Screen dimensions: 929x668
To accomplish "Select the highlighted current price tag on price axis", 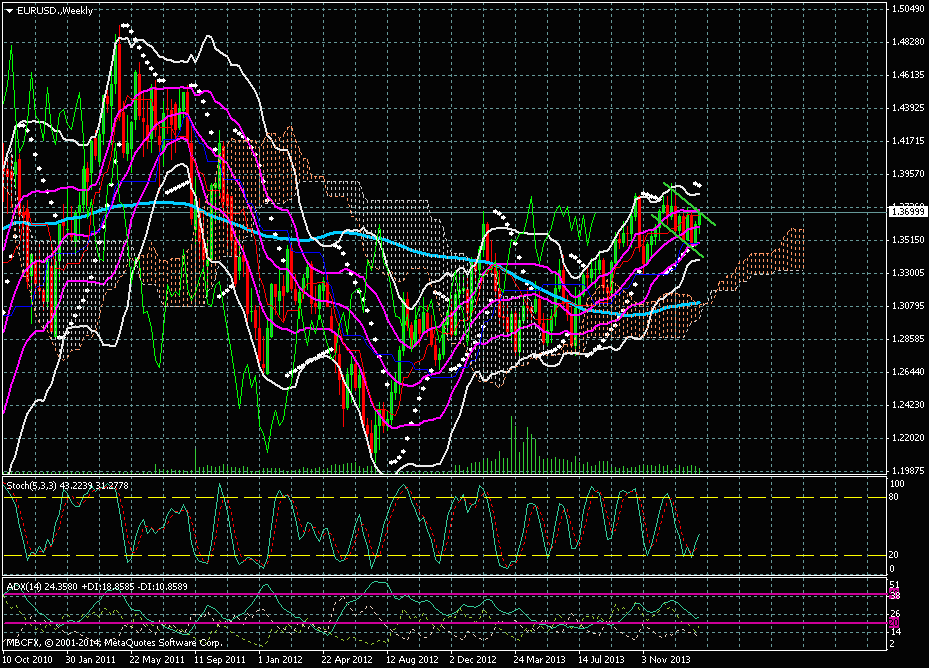I will [x=909, y=211].
